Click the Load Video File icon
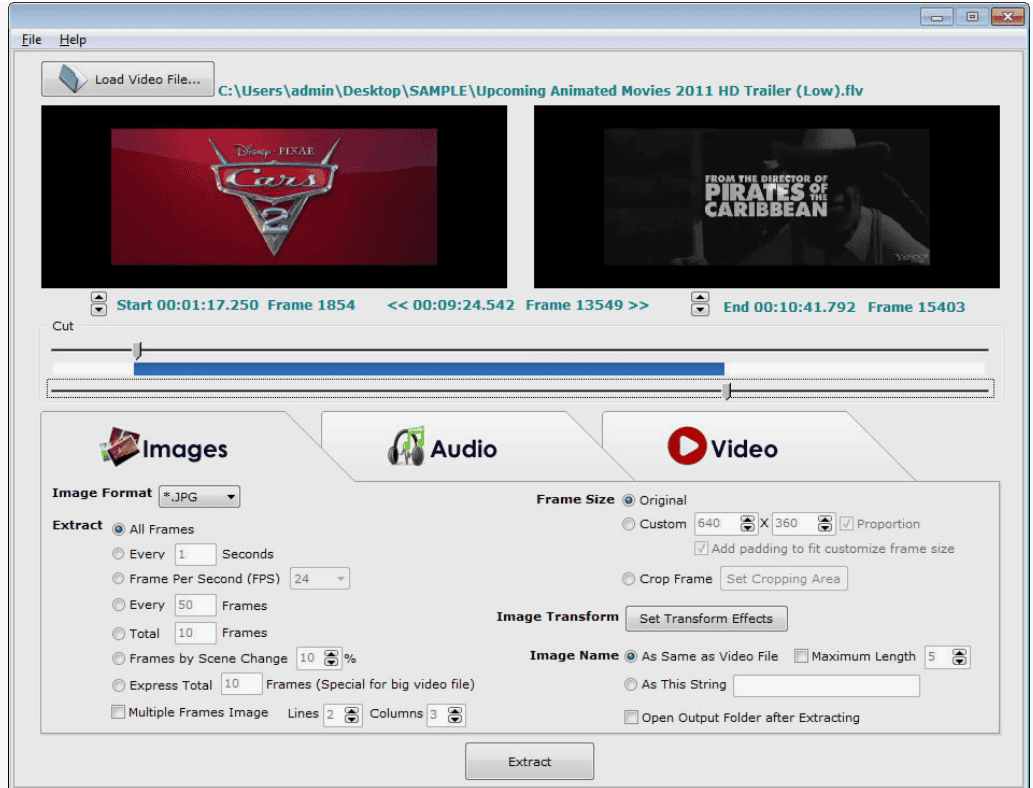The width and height of the screenshot is (1033, 788). pos(72,78)
